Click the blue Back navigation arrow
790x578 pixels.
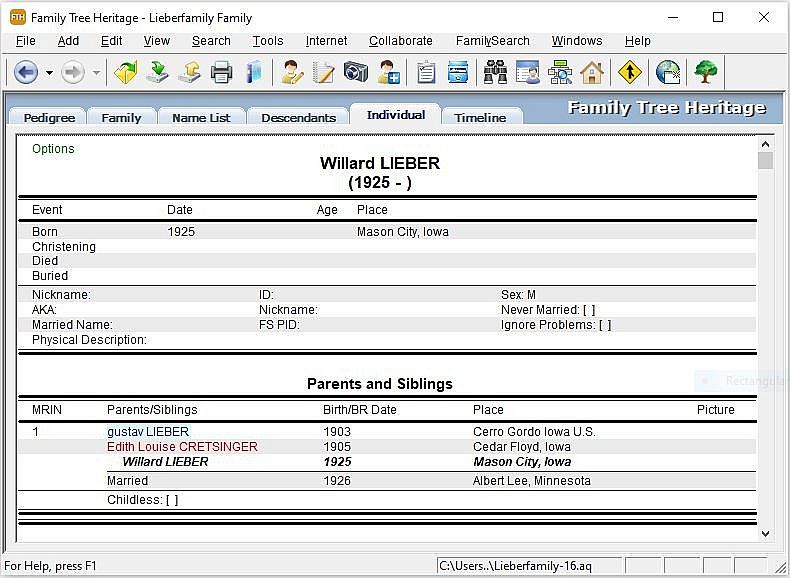(25, 72)
